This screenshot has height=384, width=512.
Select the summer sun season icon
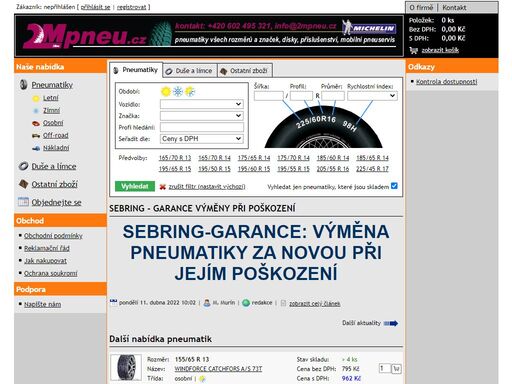[166, 91]
